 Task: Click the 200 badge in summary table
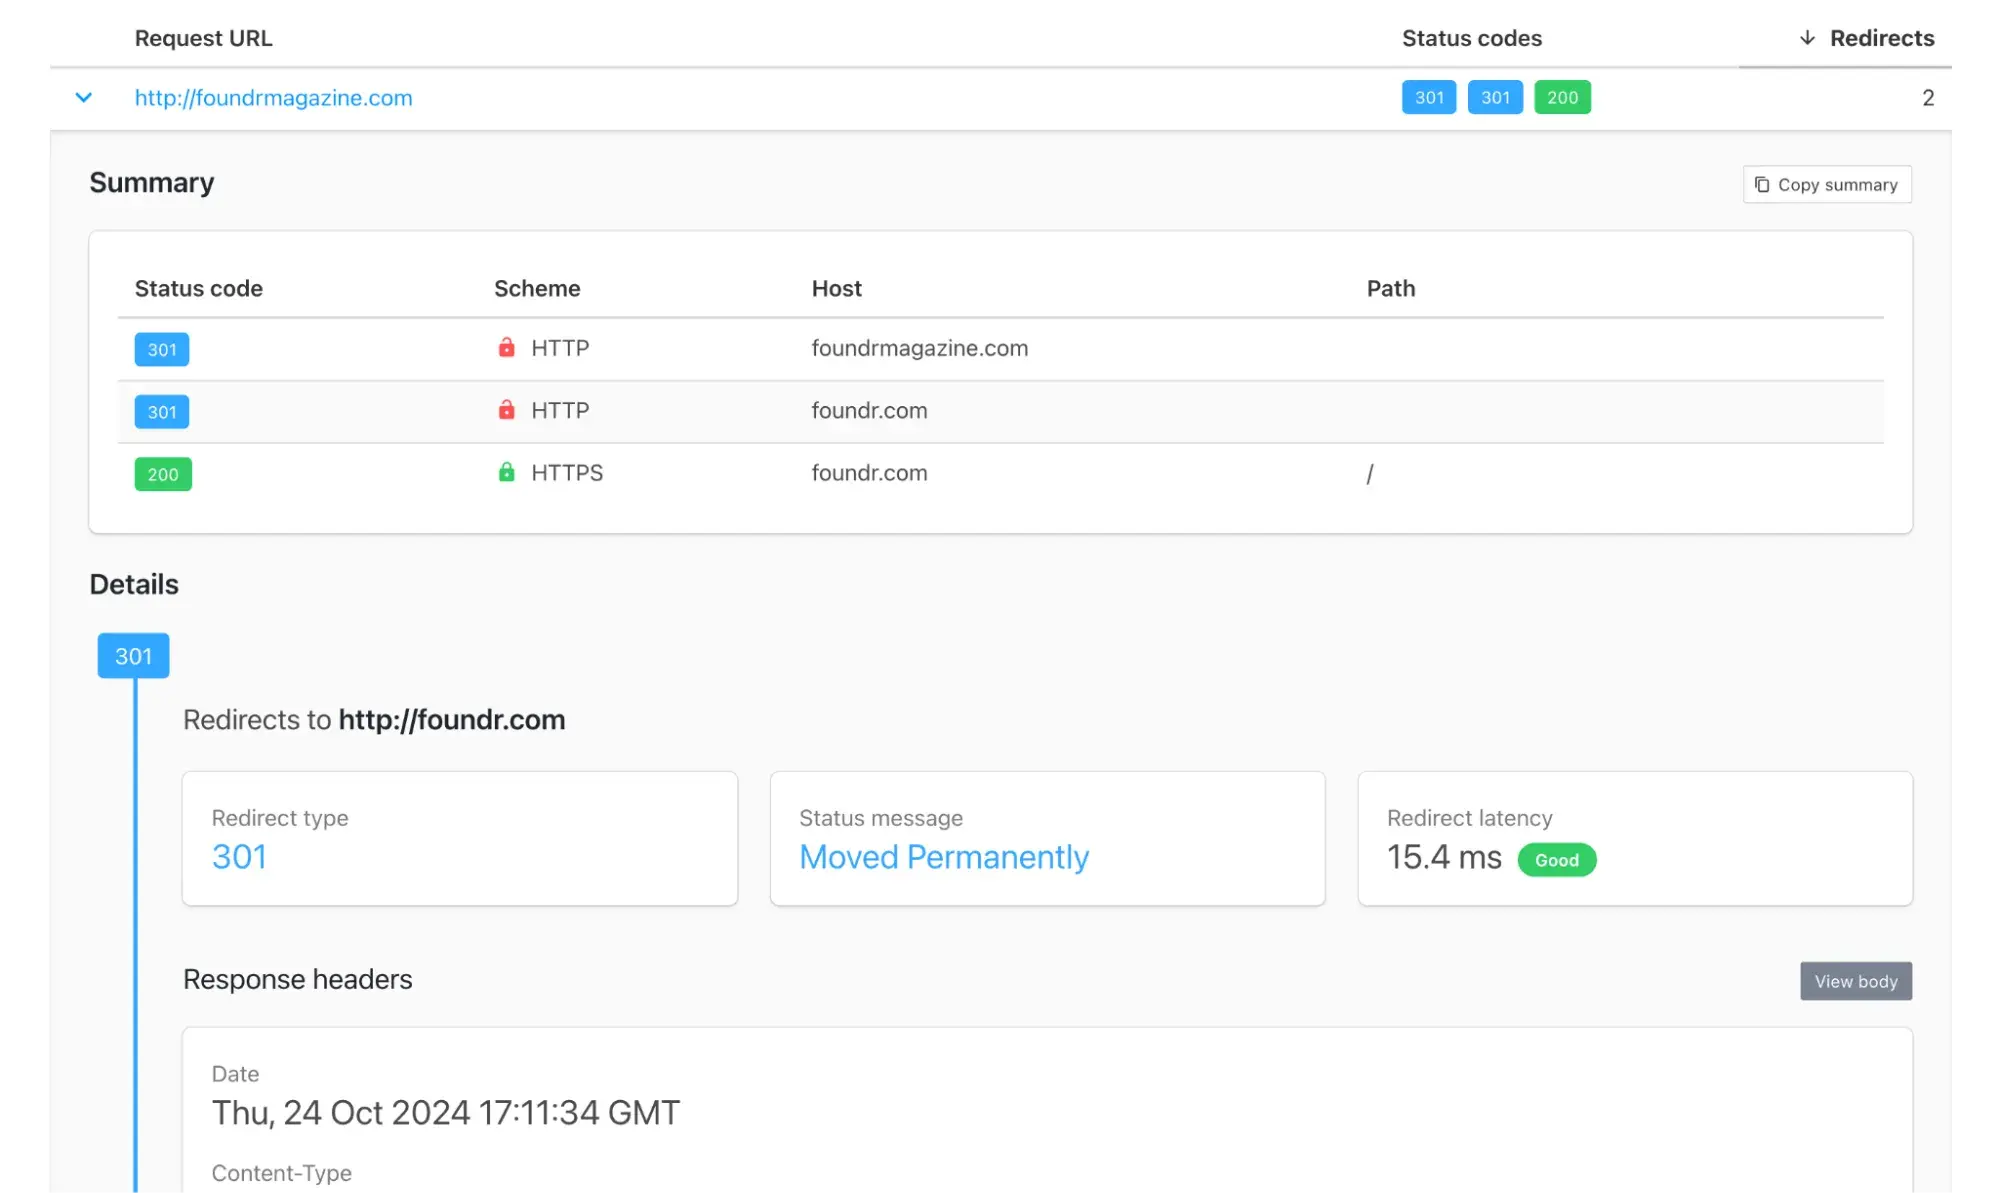coord(163,474)
